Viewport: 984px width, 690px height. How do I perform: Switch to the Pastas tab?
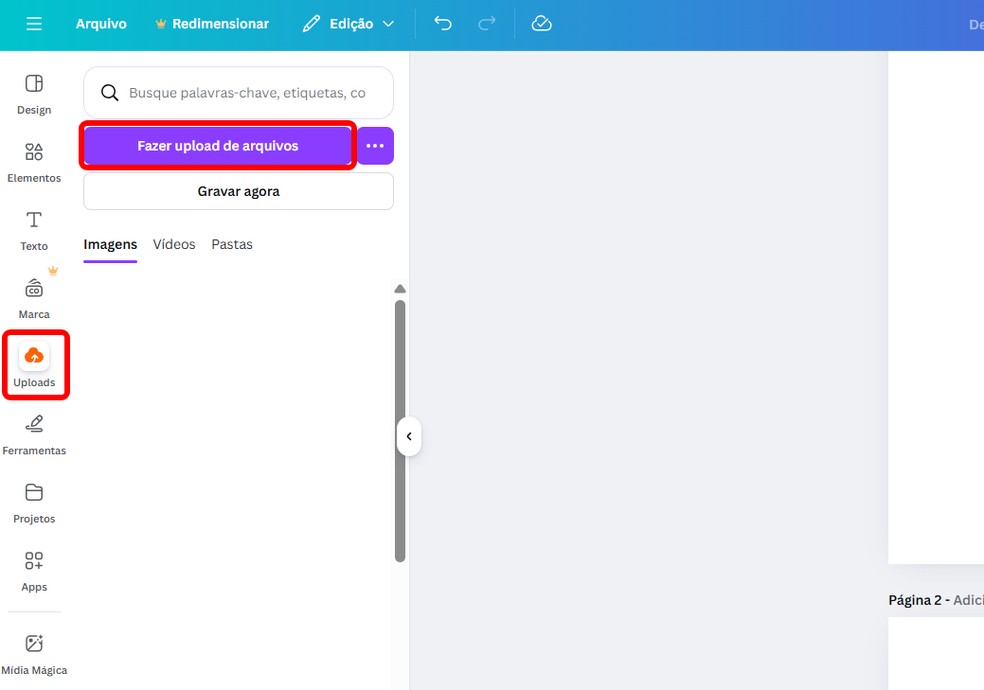click(x=232, y=245)
